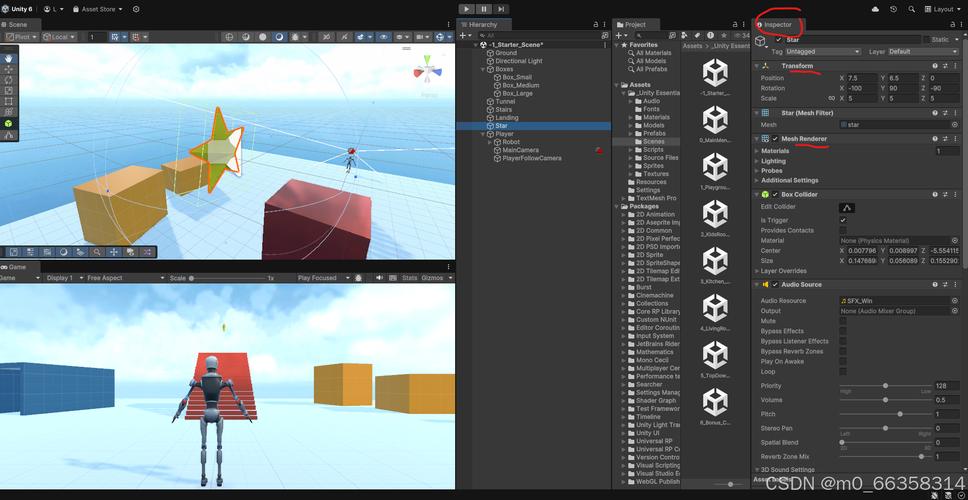The width and height of the screenshot is (968, 500).
Task: Open Transform component help icon
Action: pos(935,65)
